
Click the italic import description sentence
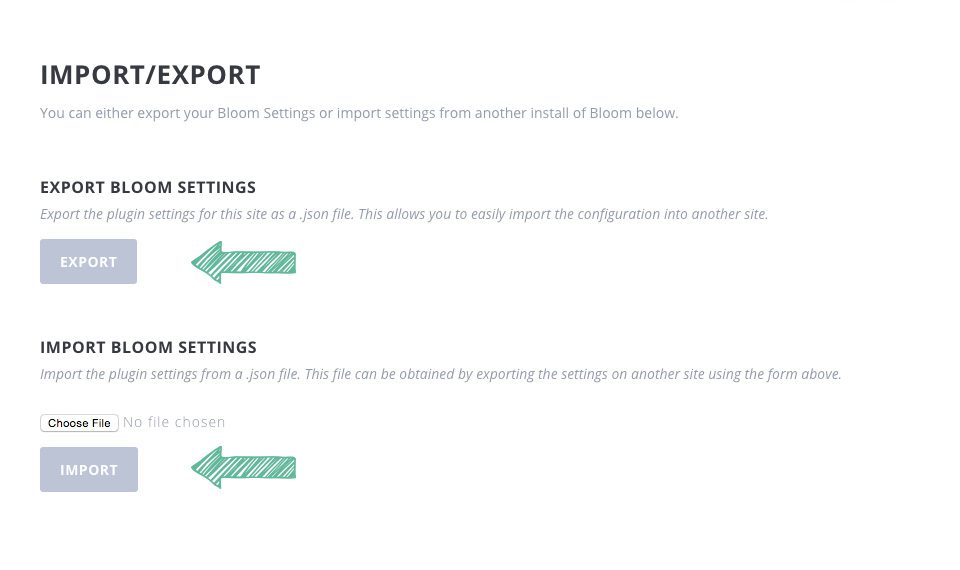[x=440, y=374]
